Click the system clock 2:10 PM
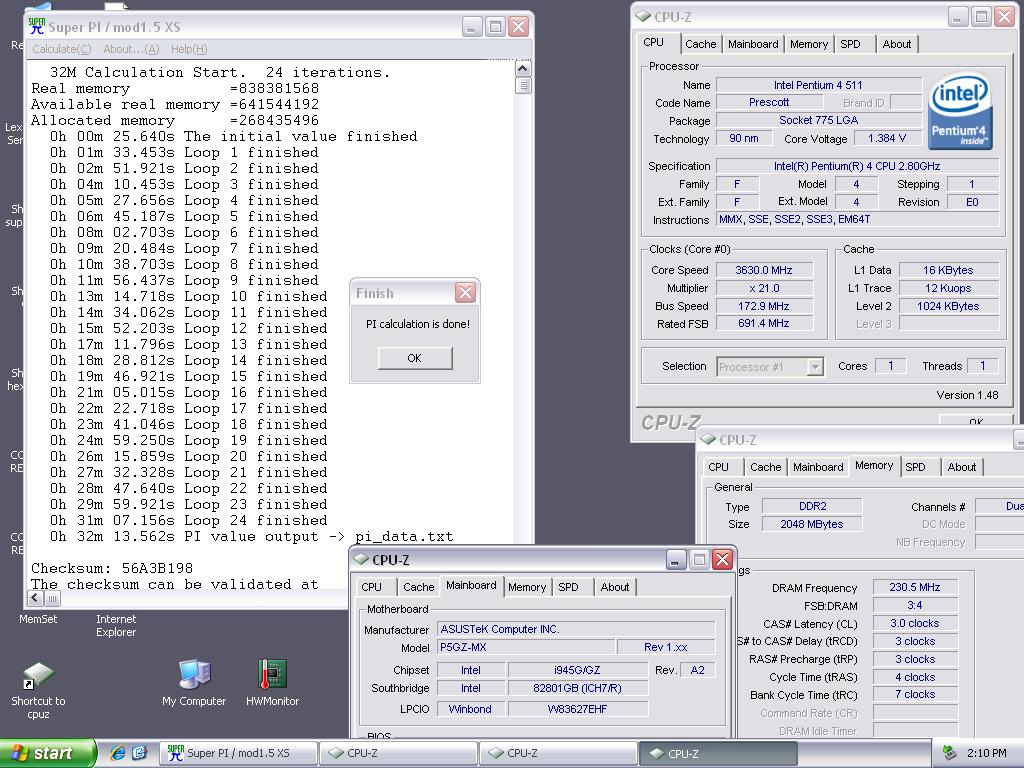Image resolution: width=1024 pixels, height=768 pixels. coord(986,753)
